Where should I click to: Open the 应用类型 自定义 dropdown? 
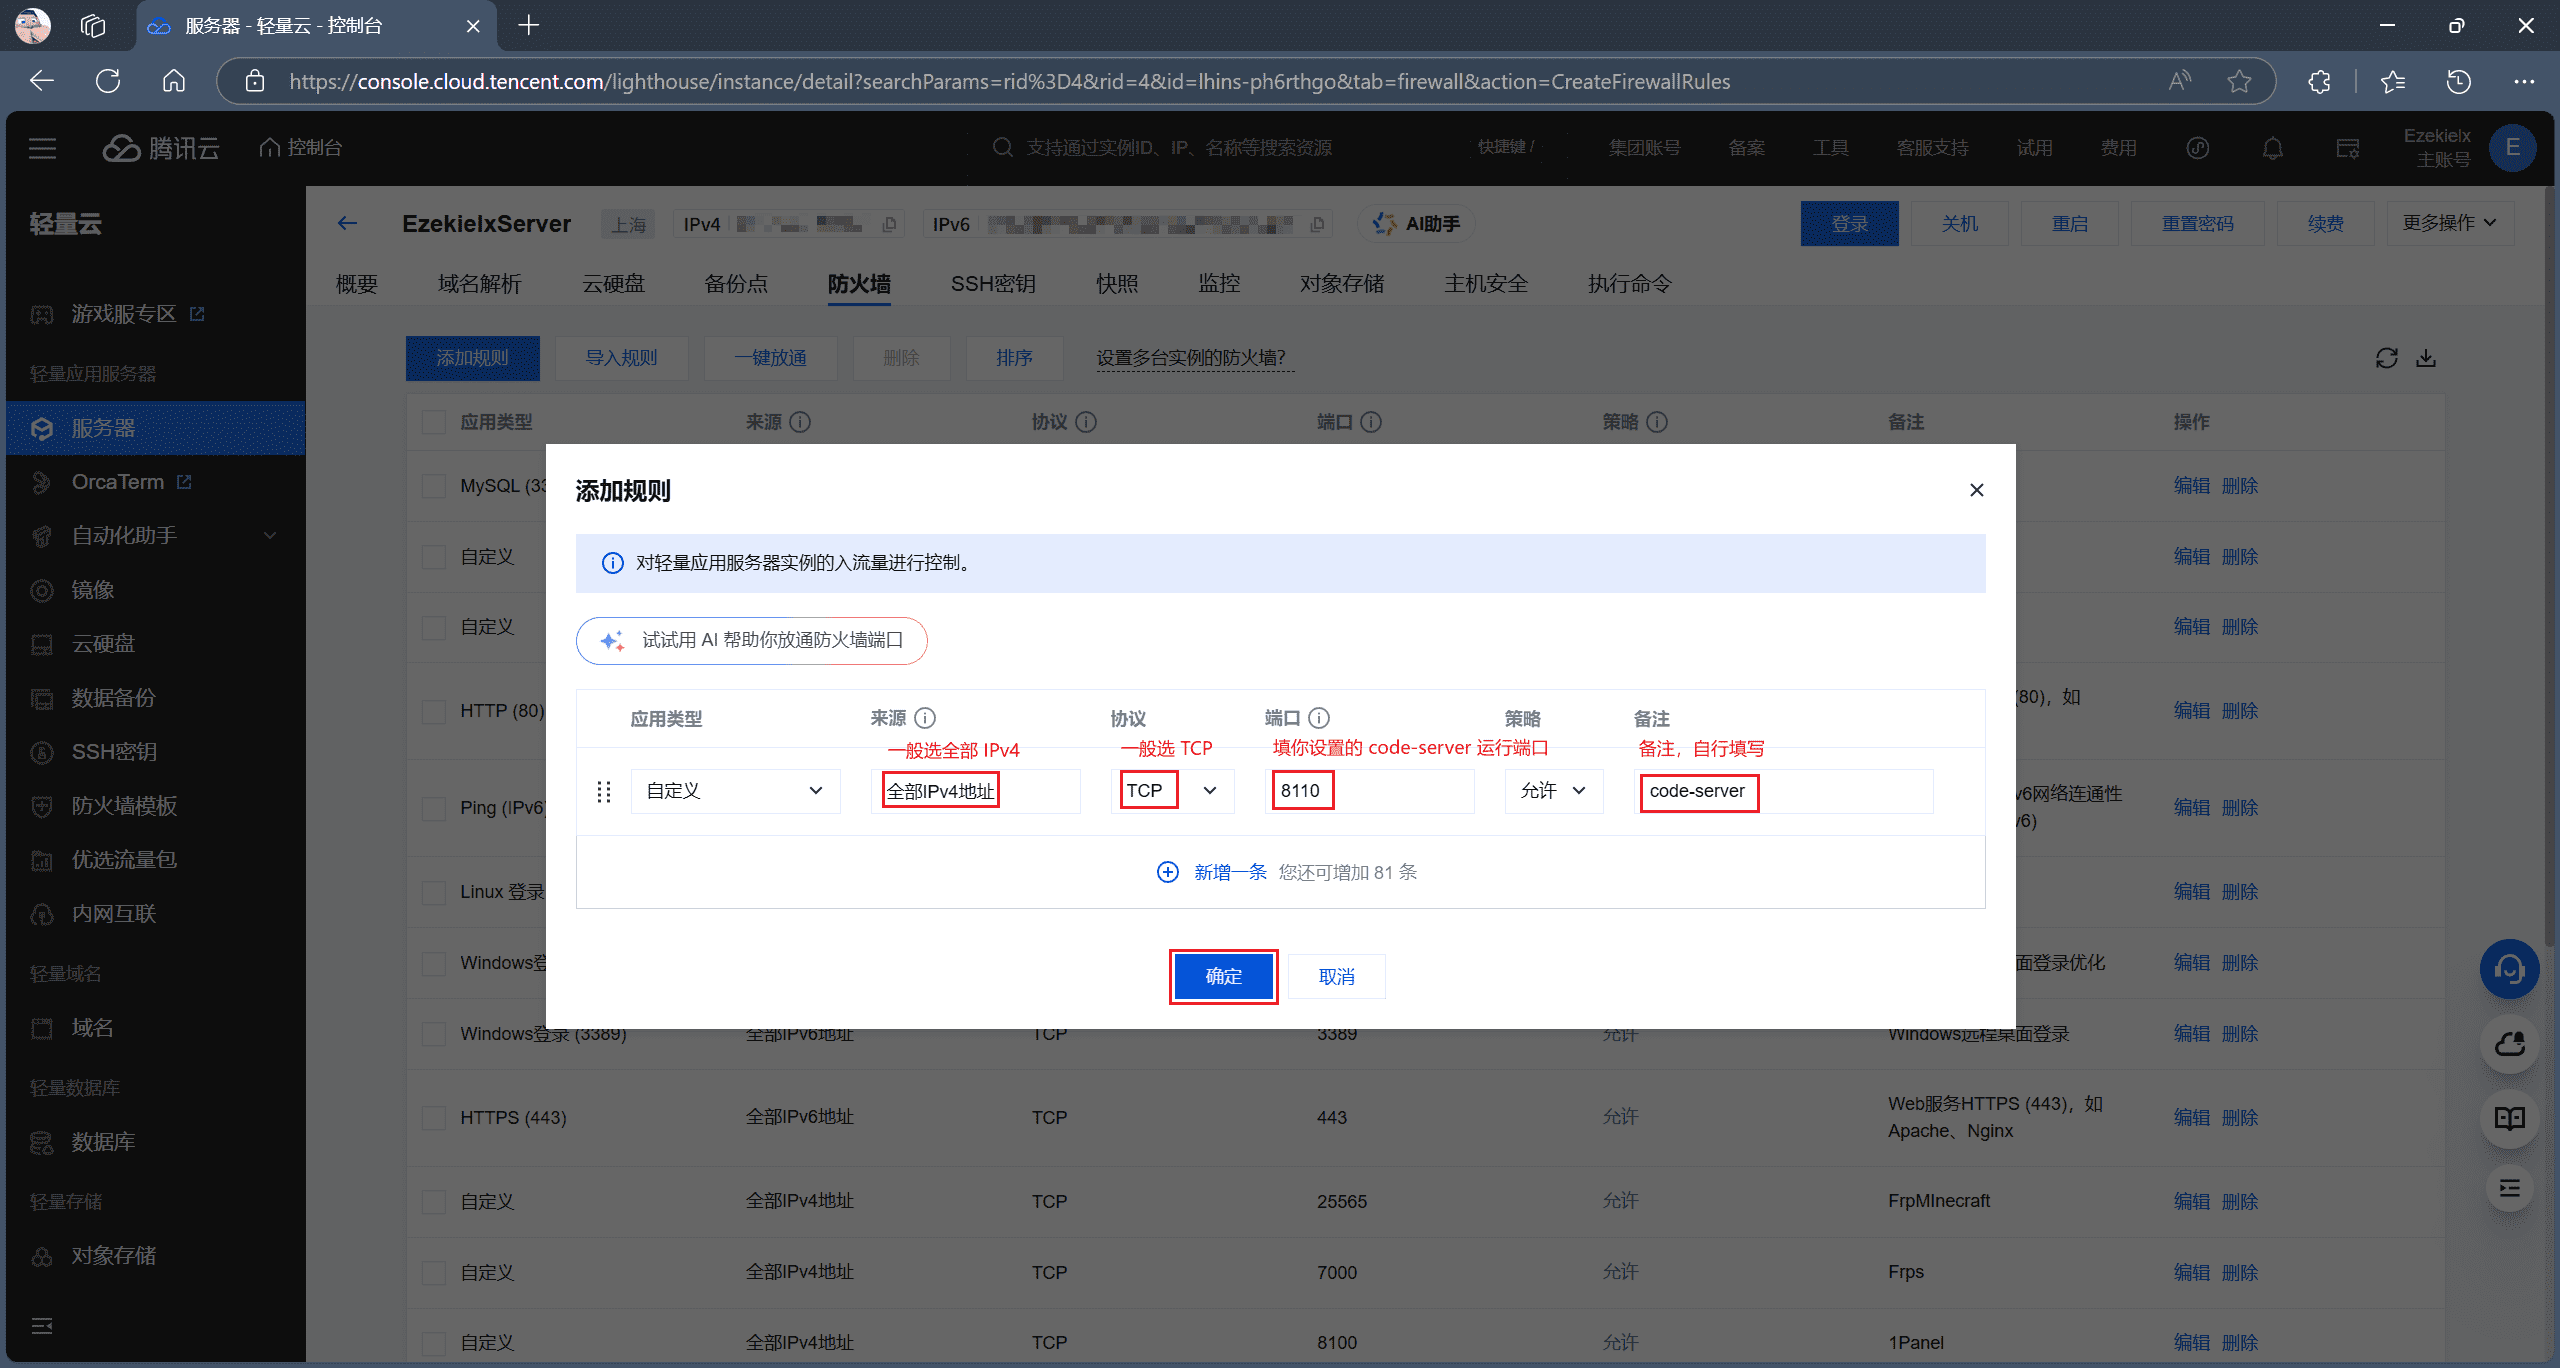[x=735, y=791]
